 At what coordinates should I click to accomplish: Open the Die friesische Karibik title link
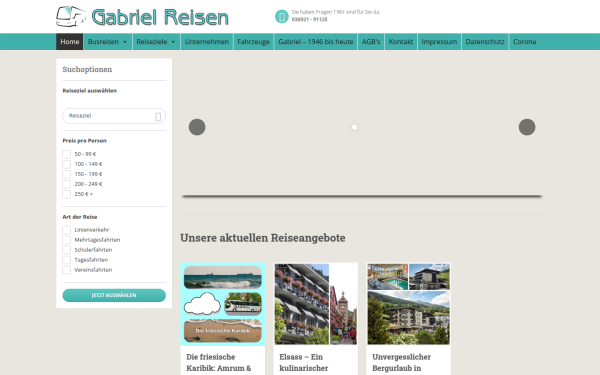pos(218,363)
